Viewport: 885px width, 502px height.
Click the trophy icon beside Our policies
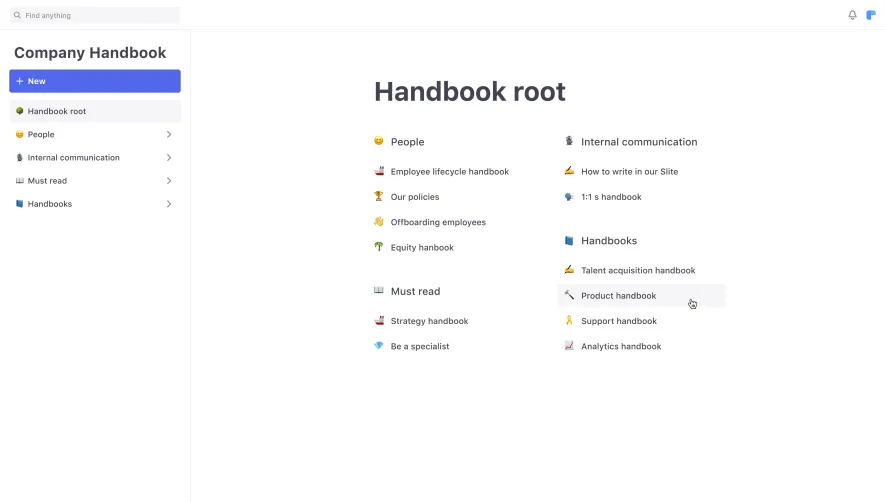(x=379, y=197)
